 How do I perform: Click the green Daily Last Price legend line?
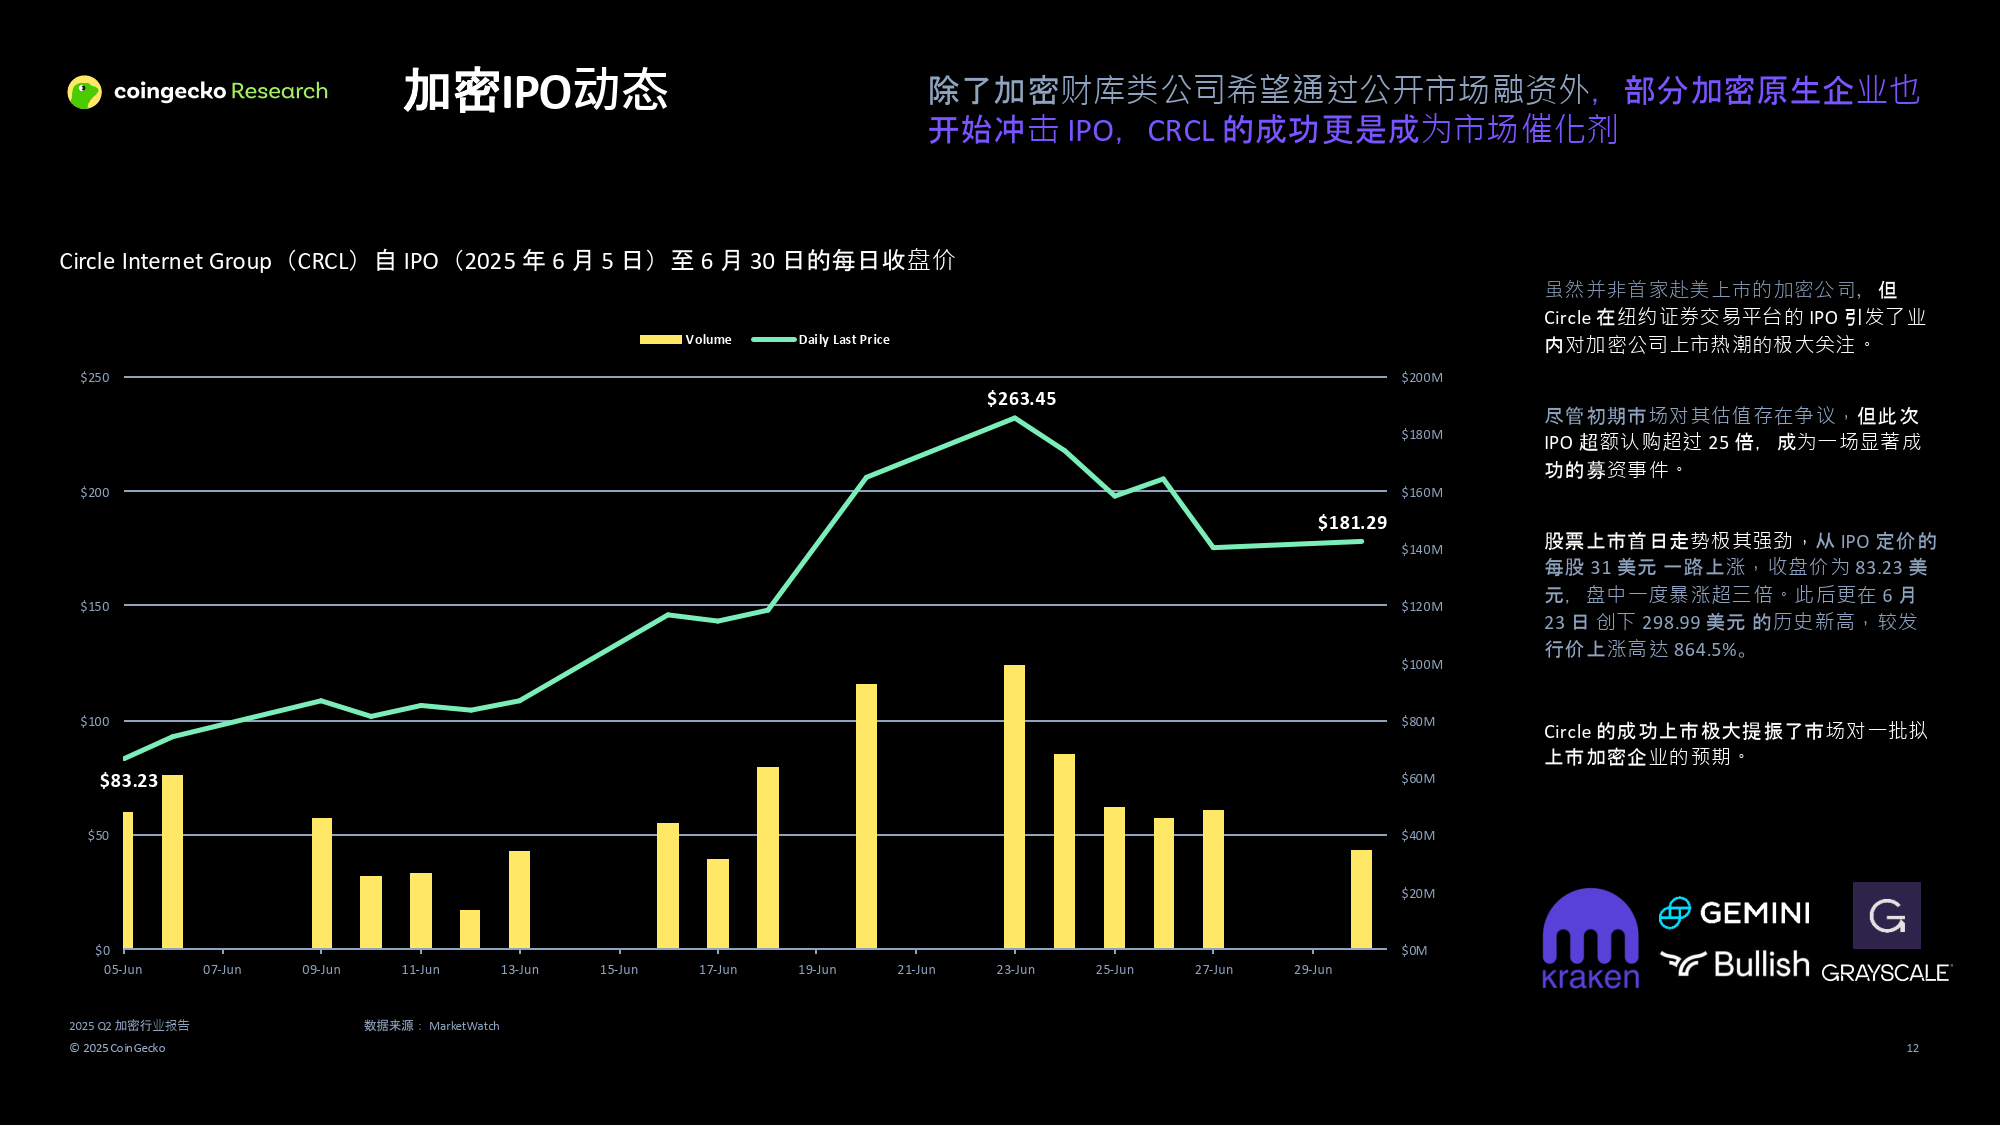click(773, 340)
